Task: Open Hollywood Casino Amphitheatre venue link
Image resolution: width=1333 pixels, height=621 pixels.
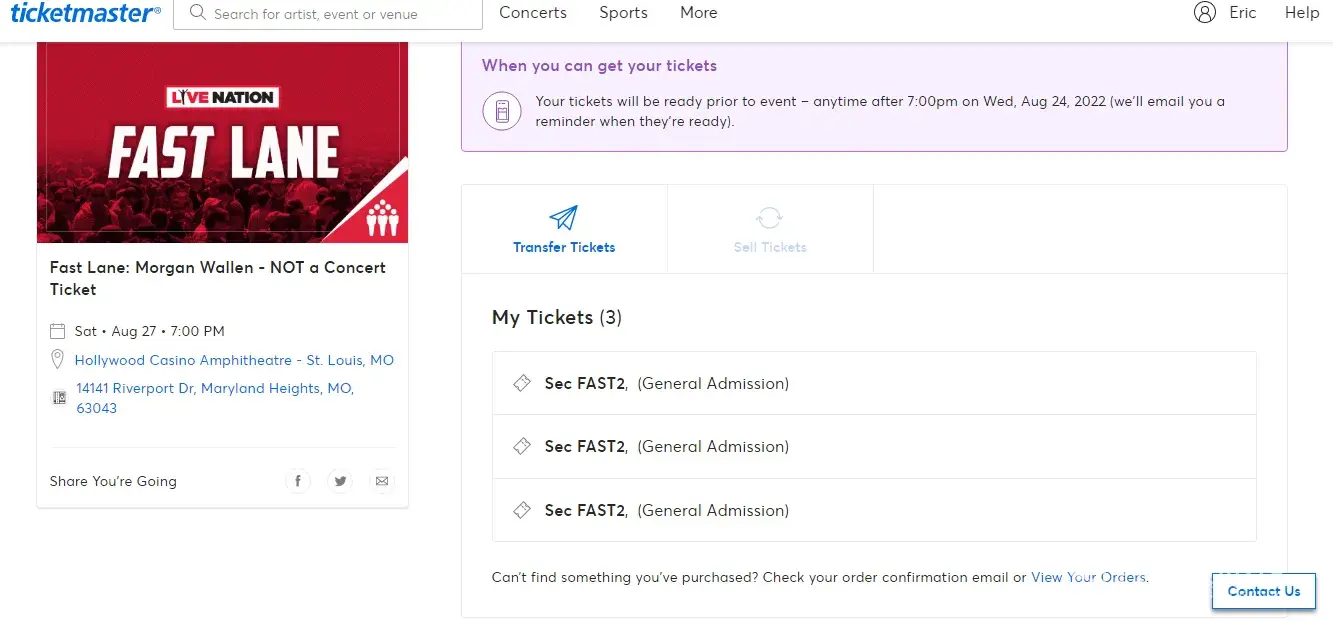Action: (x=234, y=360)
